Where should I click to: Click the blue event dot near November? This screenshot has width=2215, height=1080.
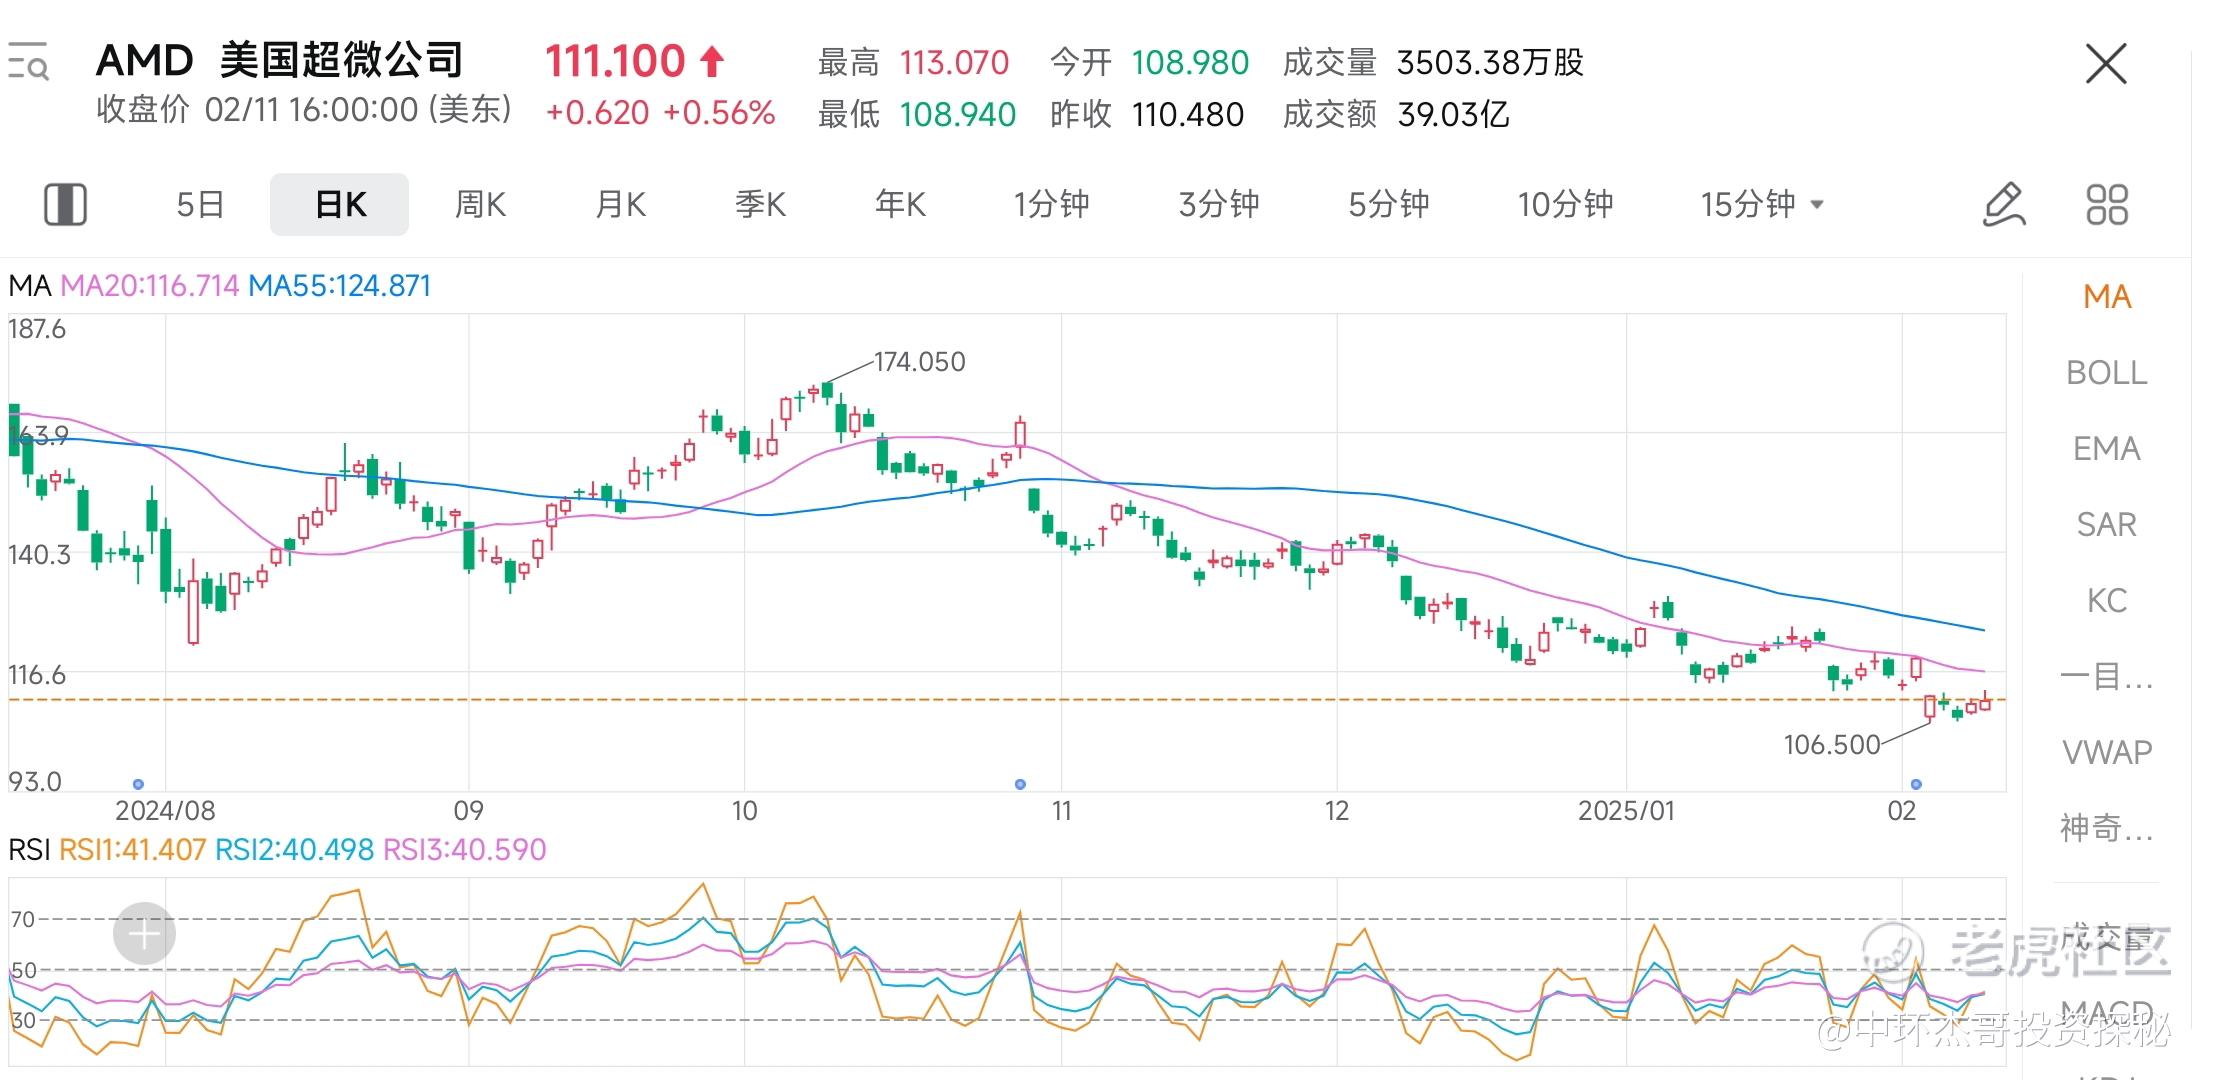tap(1020, 784)
